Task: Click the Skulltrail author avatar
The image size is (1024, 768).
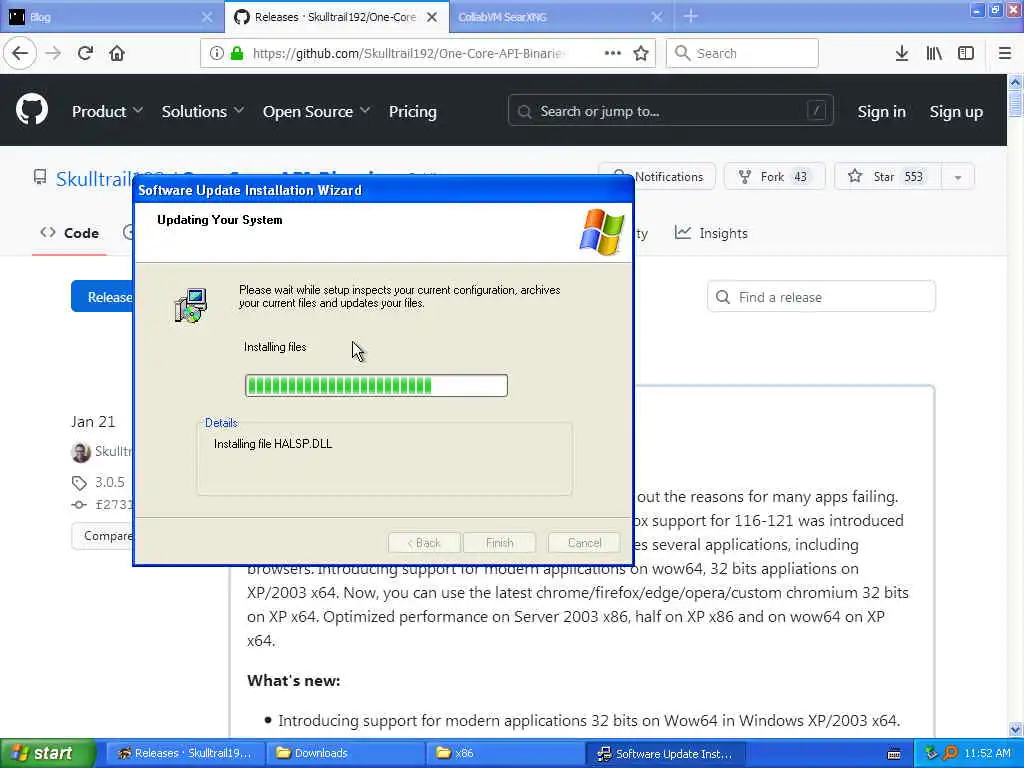Action: coord(81,452)
